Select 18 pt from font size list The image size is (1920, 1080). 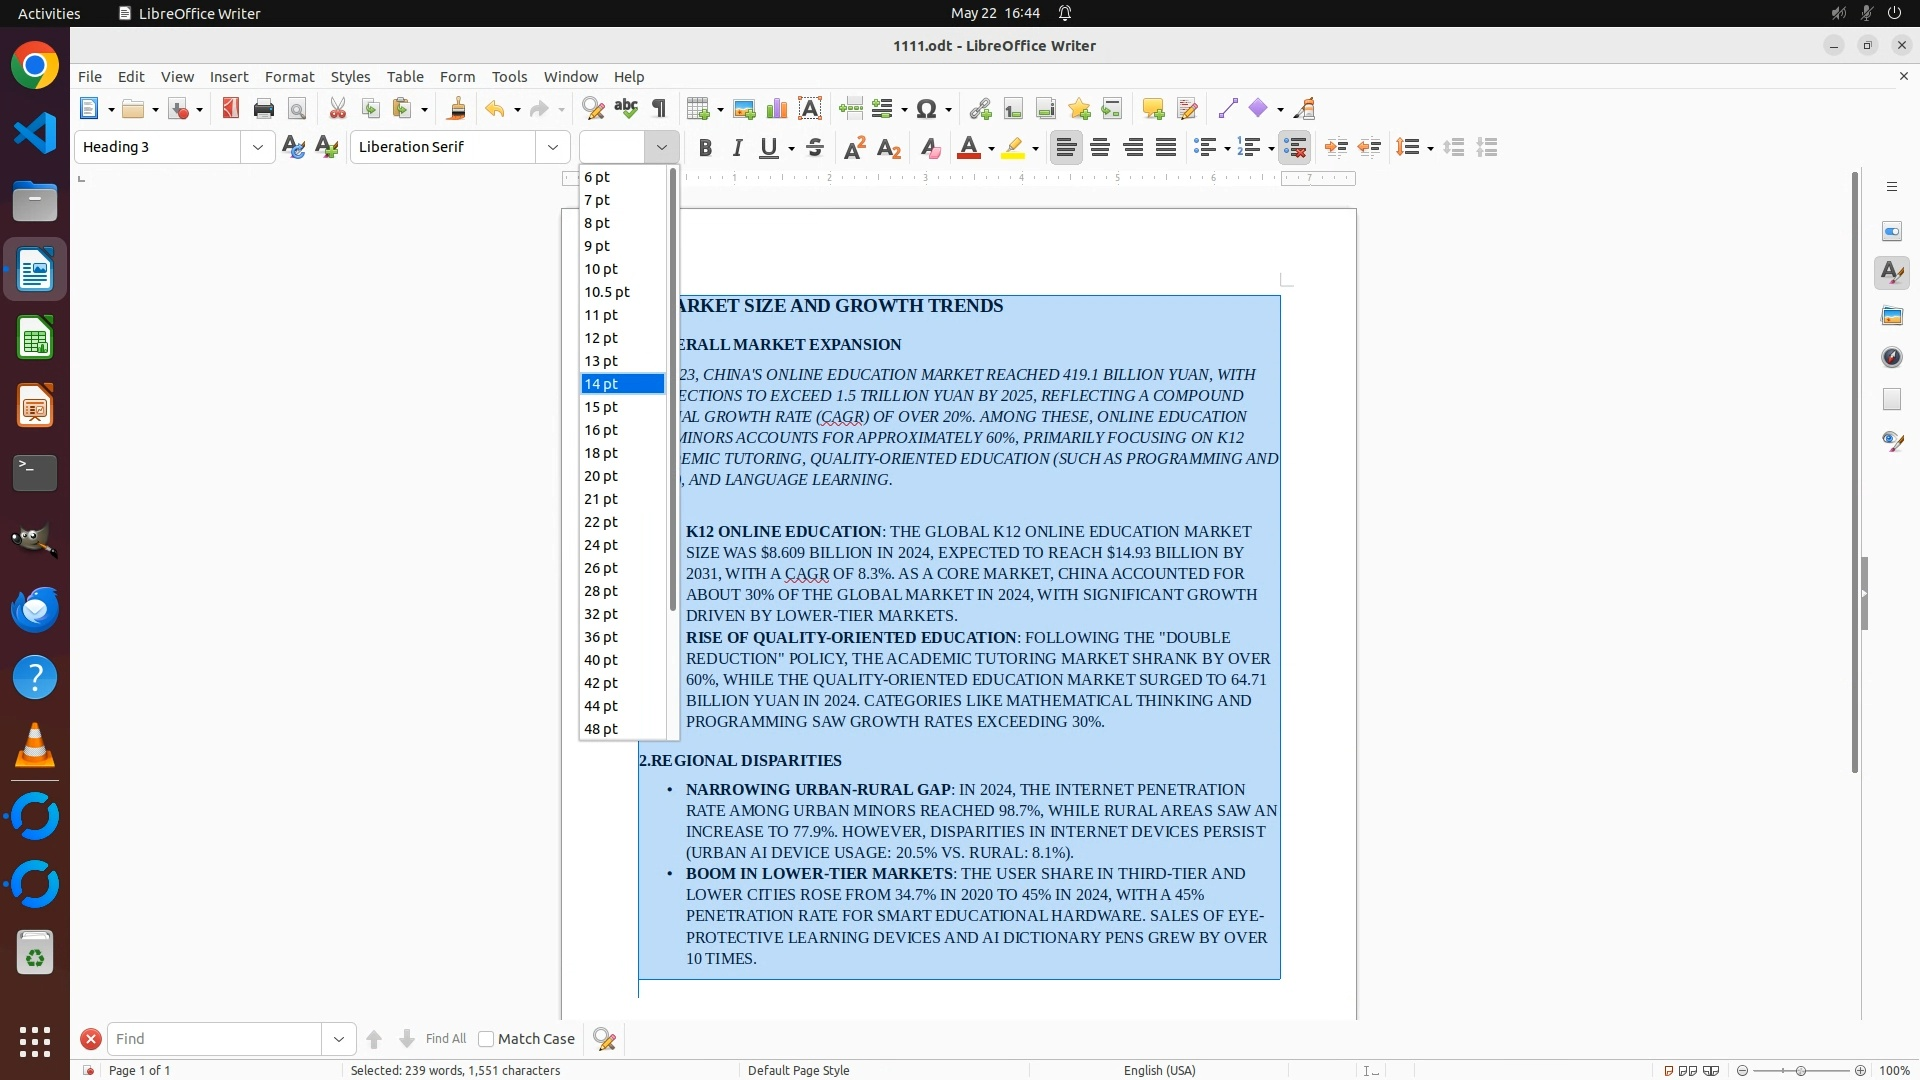(602, 453)
